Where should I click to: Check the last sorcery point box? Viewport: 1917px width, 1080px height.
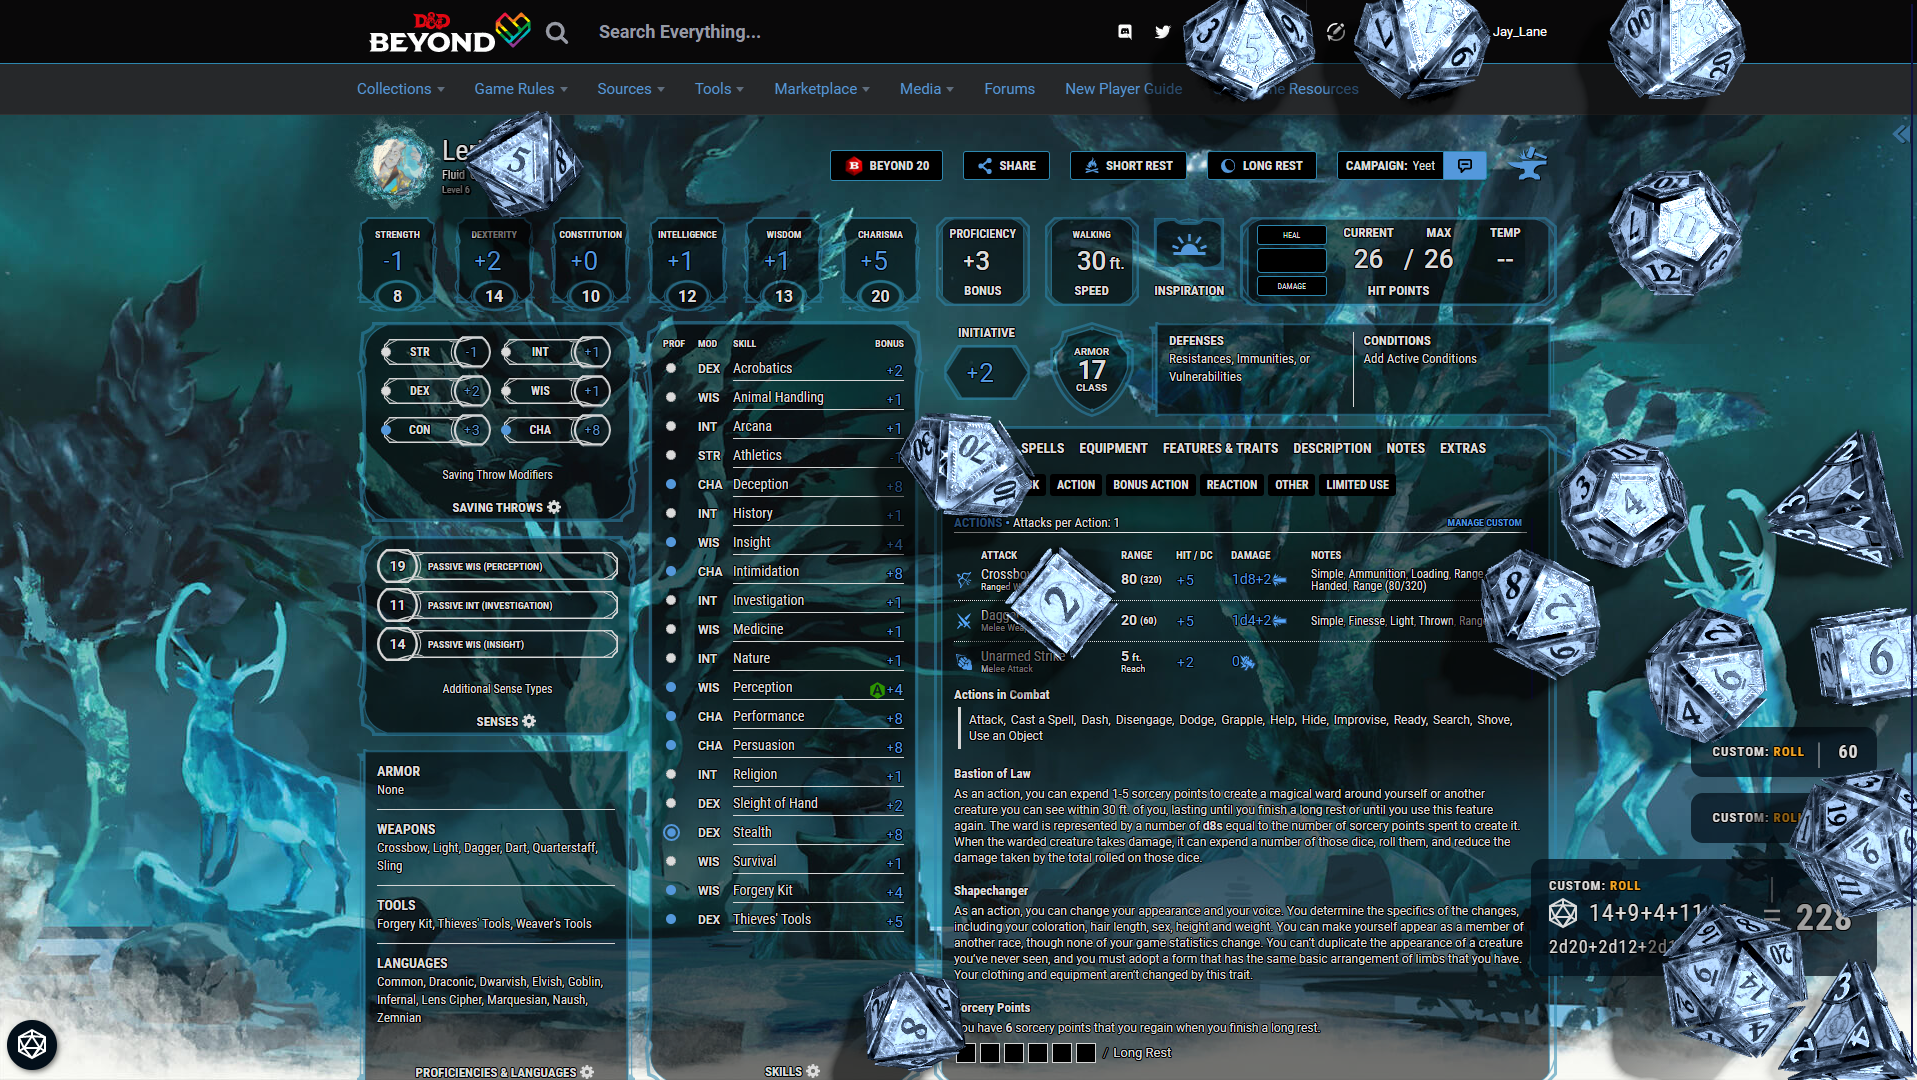1086,1053
